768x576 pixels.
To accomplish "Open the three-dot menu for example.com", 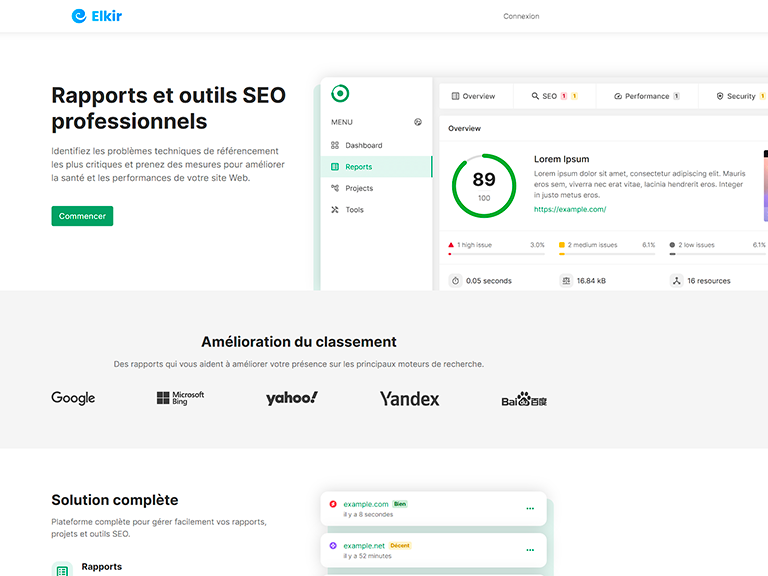I will [x=530, y=509].
